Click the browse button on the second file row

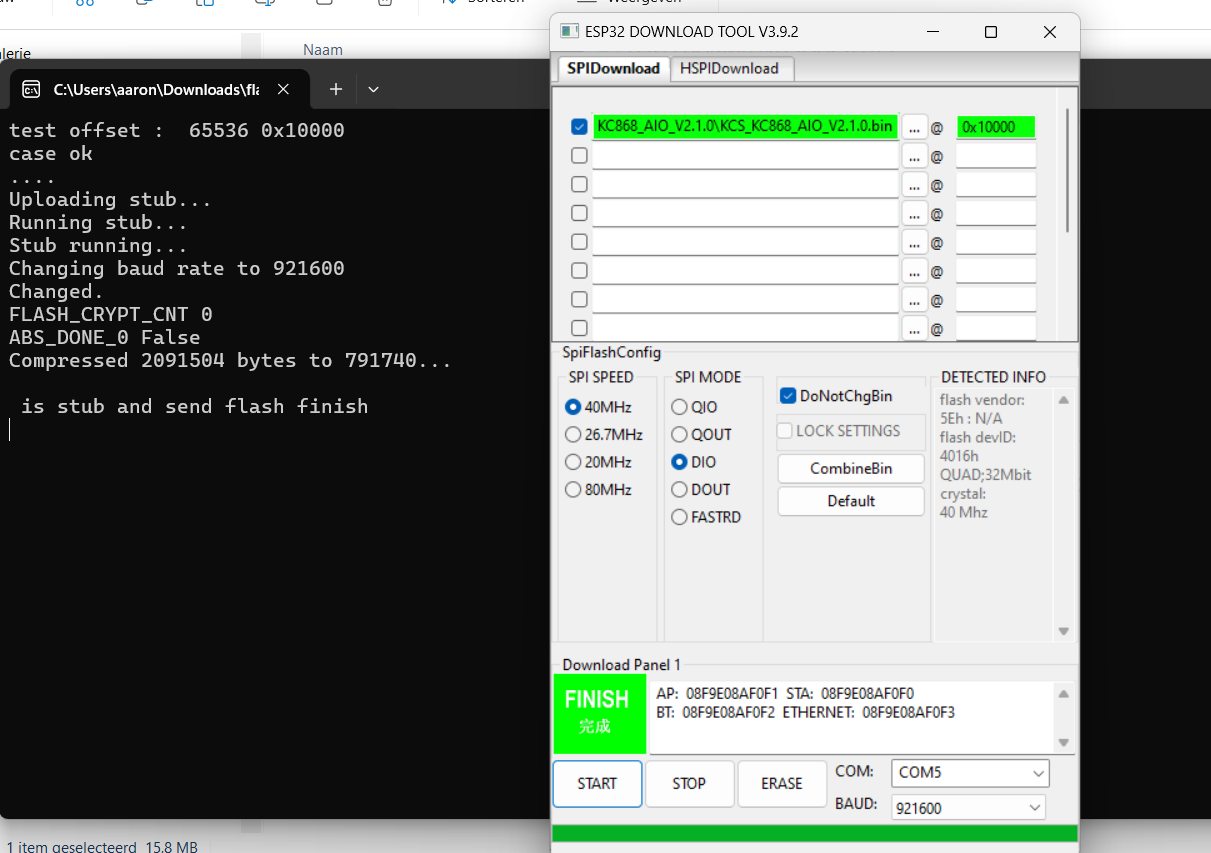[914, 156]
